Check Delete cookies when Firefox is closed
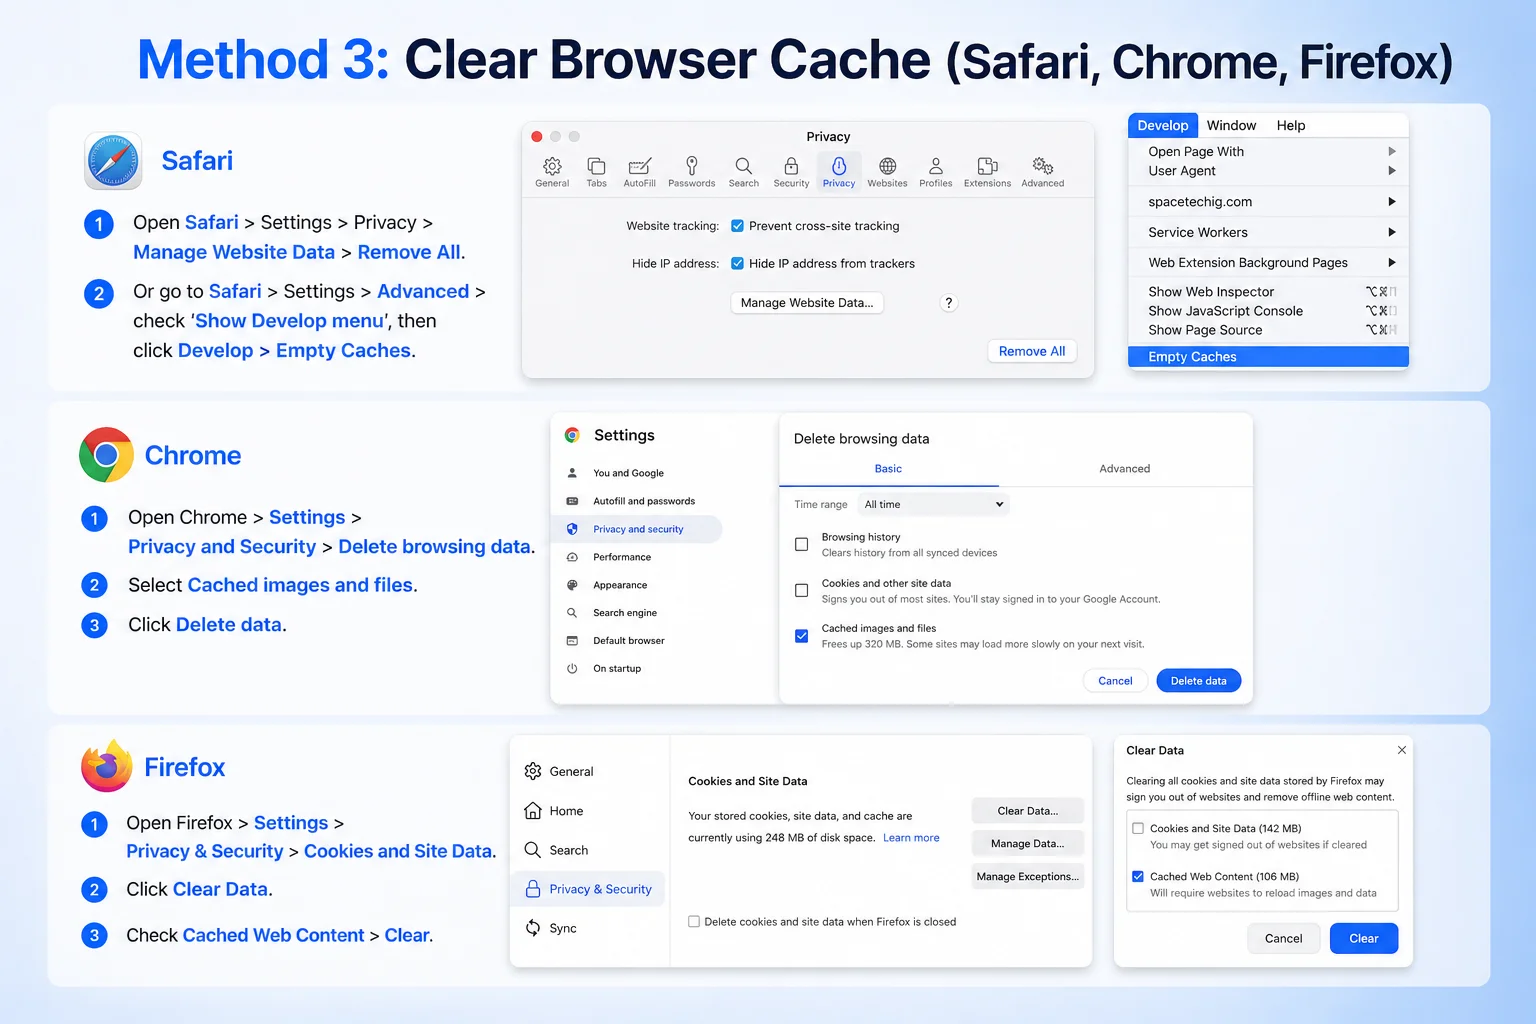Viewport: 1536px width, 1024px height. 694,922
